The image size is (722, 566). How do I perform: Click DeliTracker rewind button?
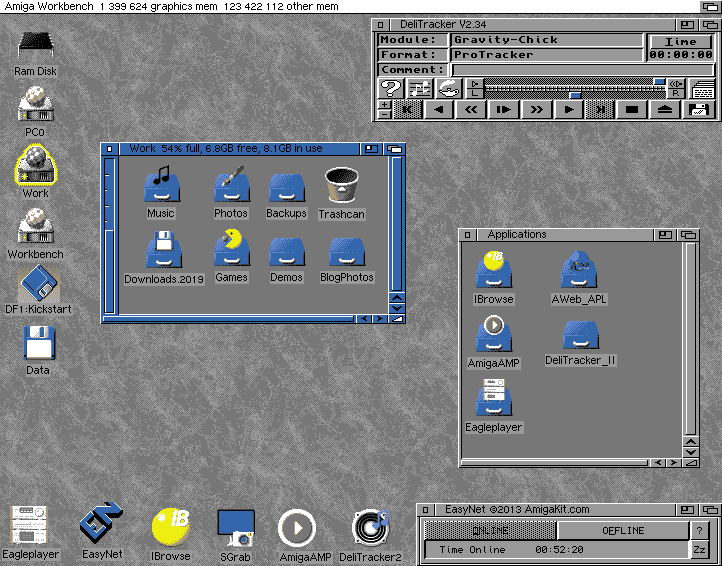470,110
